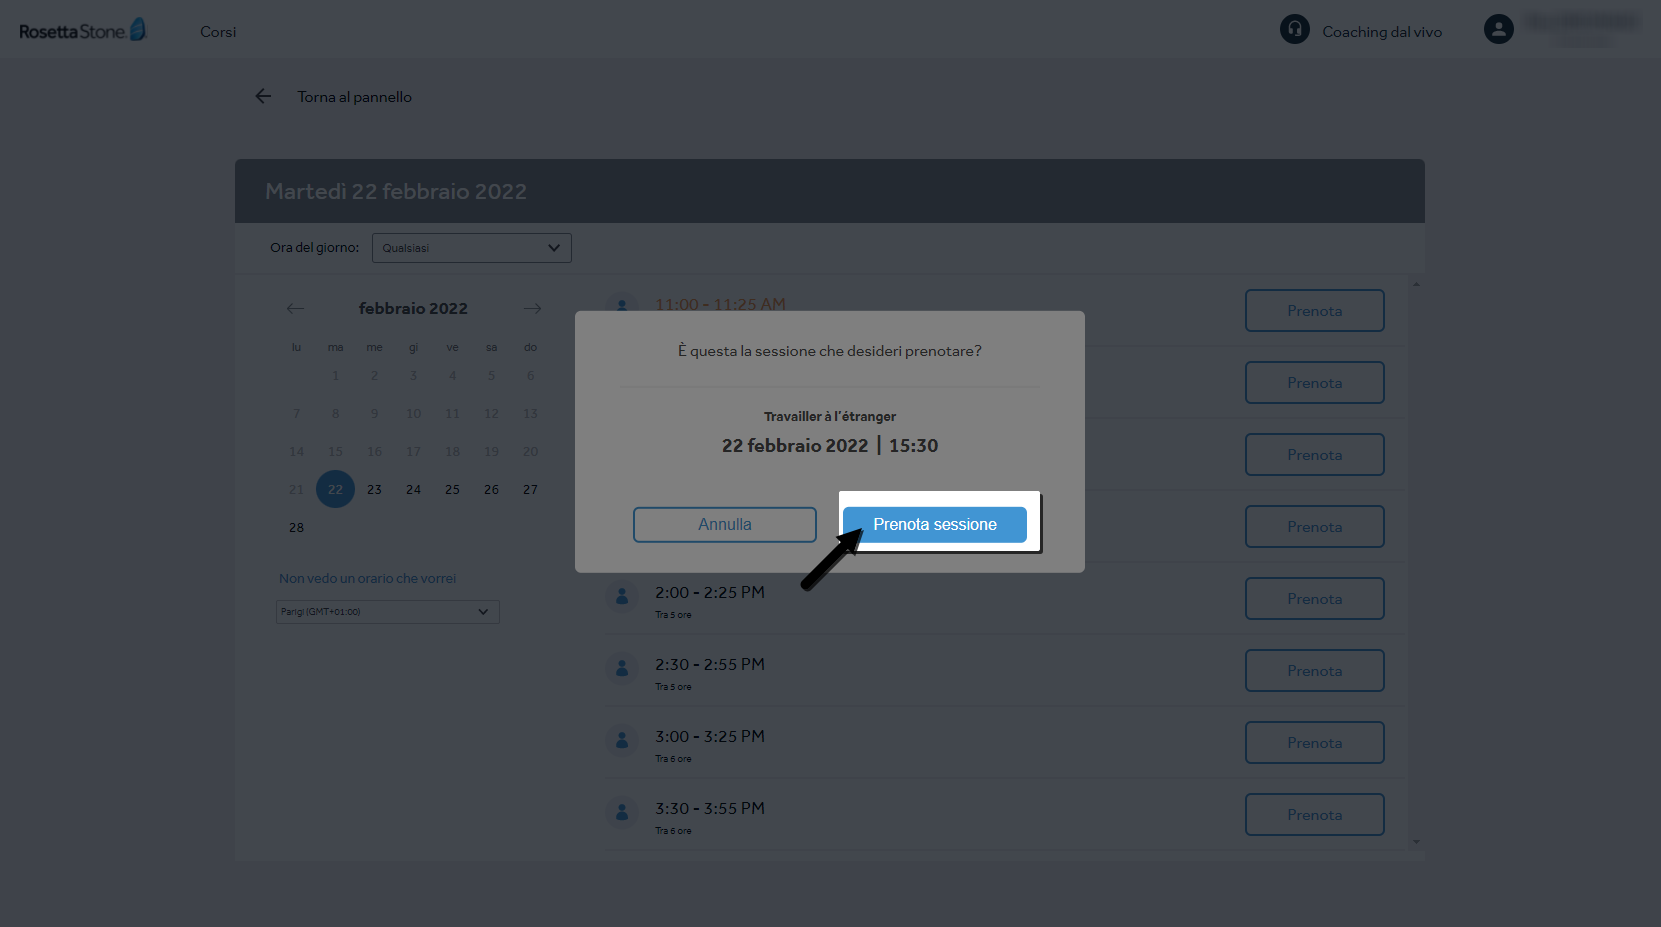Open Coaching dal vivo in the header
Viewport: 1661px width, 927px height.
point(1382,32)
